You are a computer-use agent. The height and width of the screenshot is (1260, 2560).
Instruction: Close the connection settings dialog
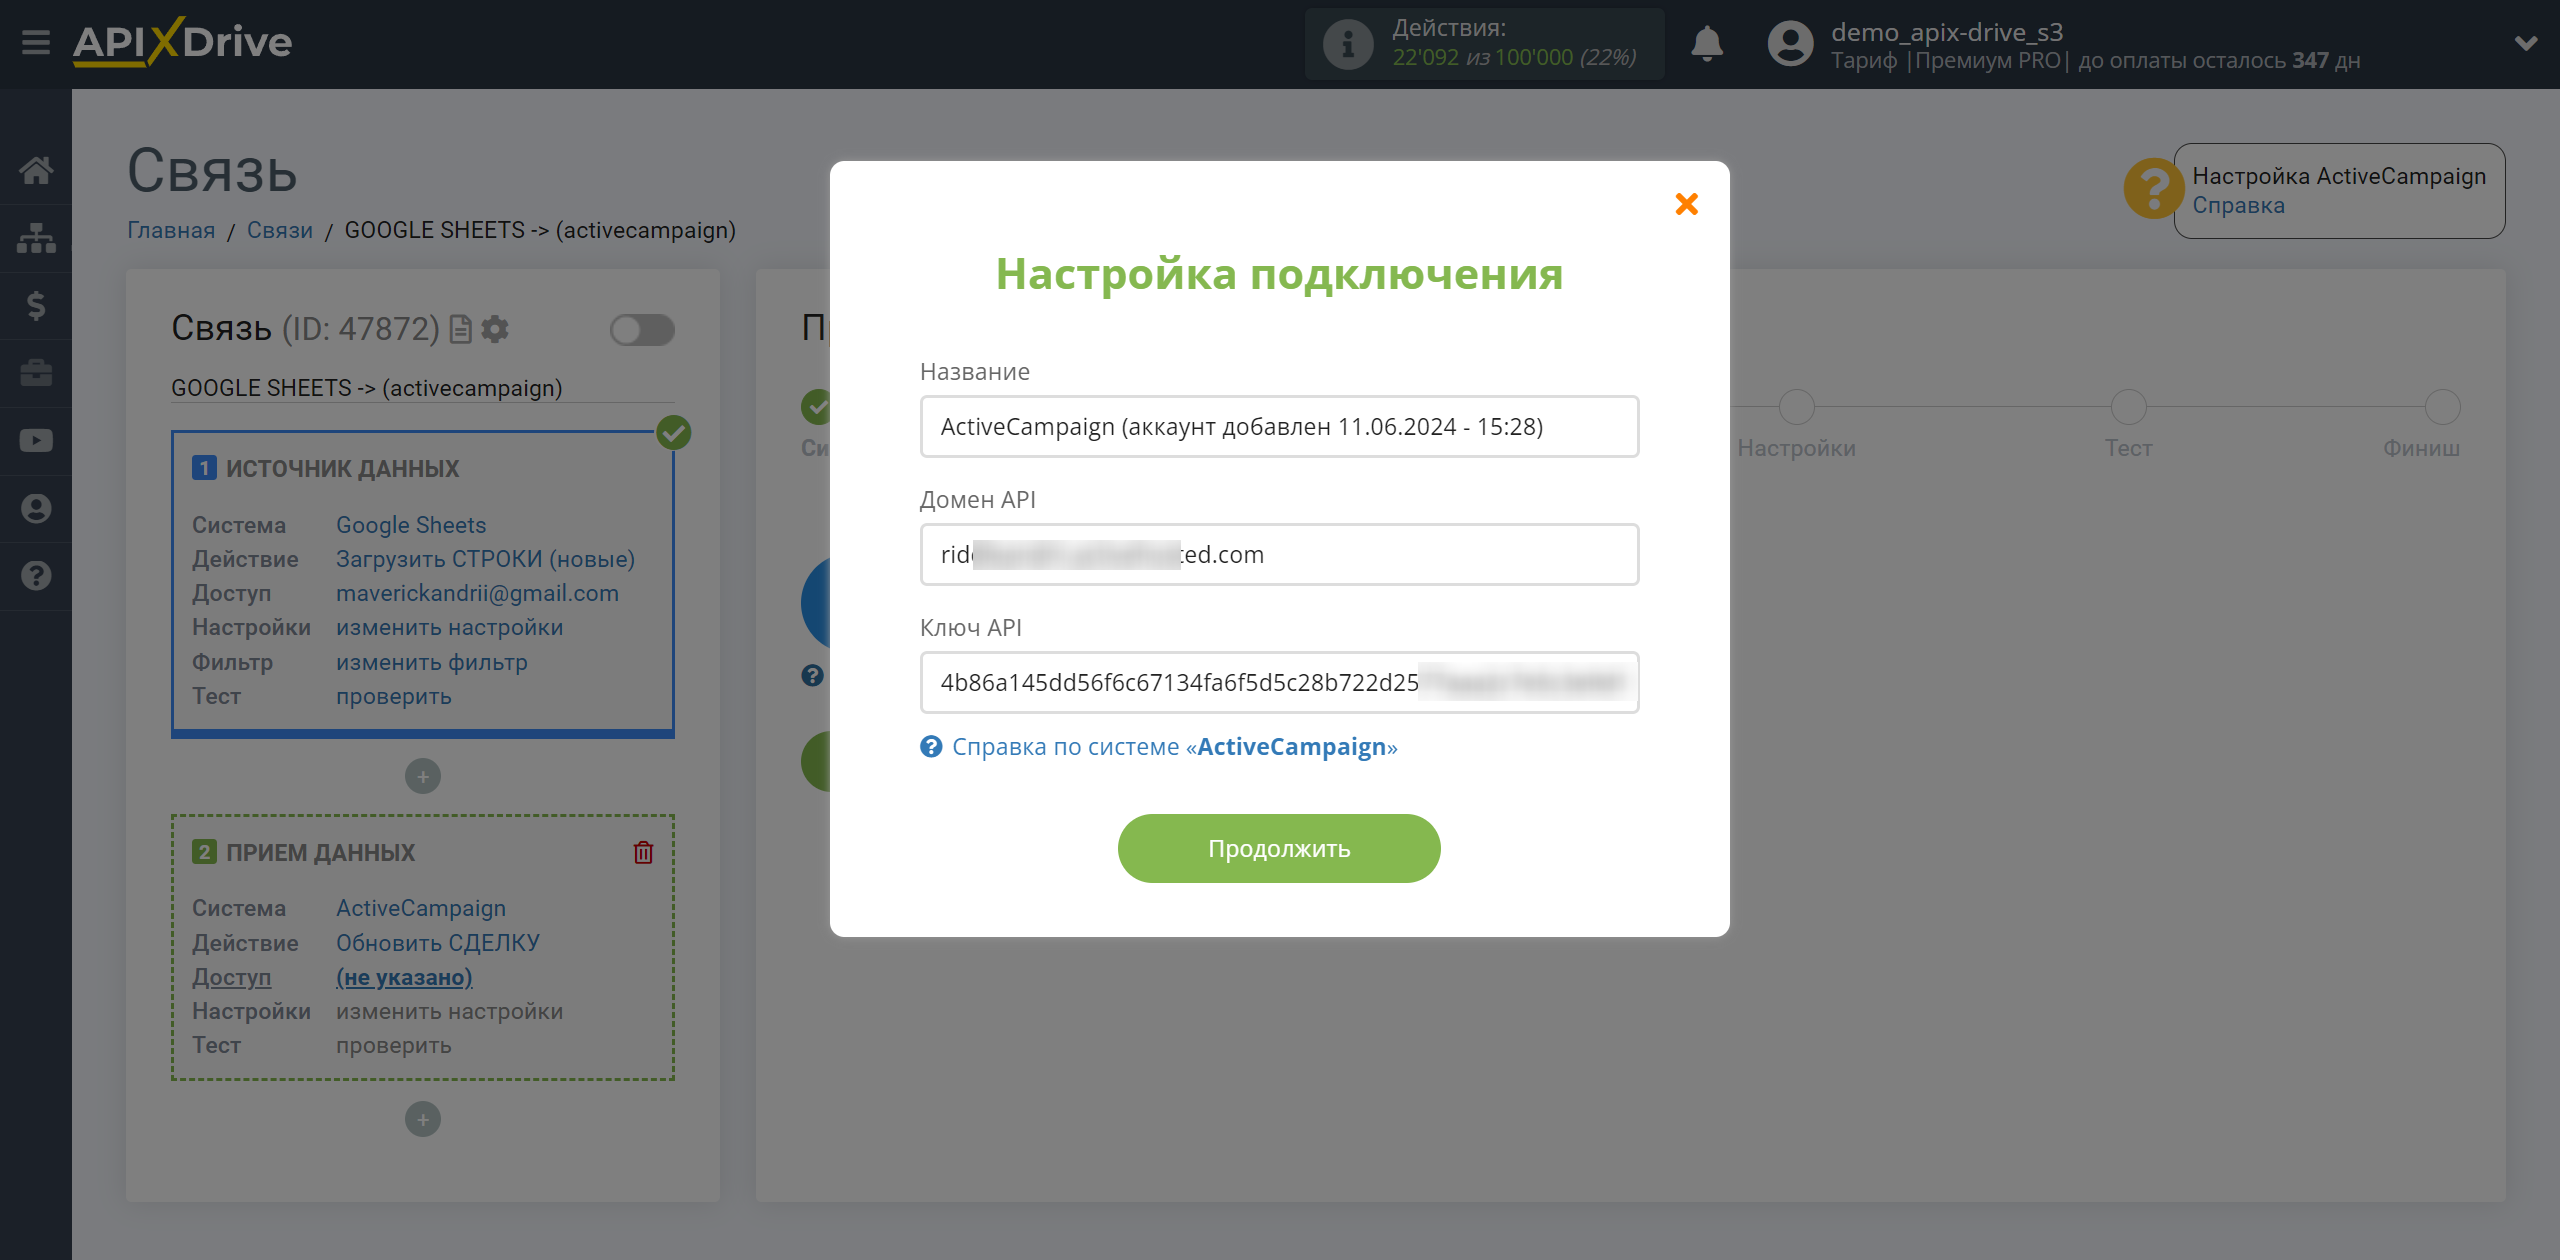pos(1686,204)
